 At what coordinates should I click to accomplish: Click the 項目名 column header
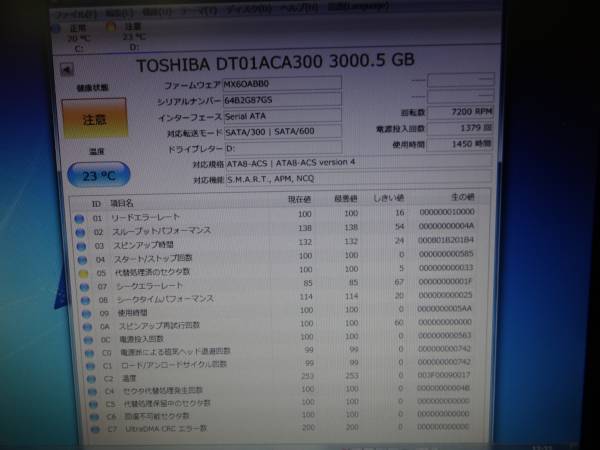point(122,203)
